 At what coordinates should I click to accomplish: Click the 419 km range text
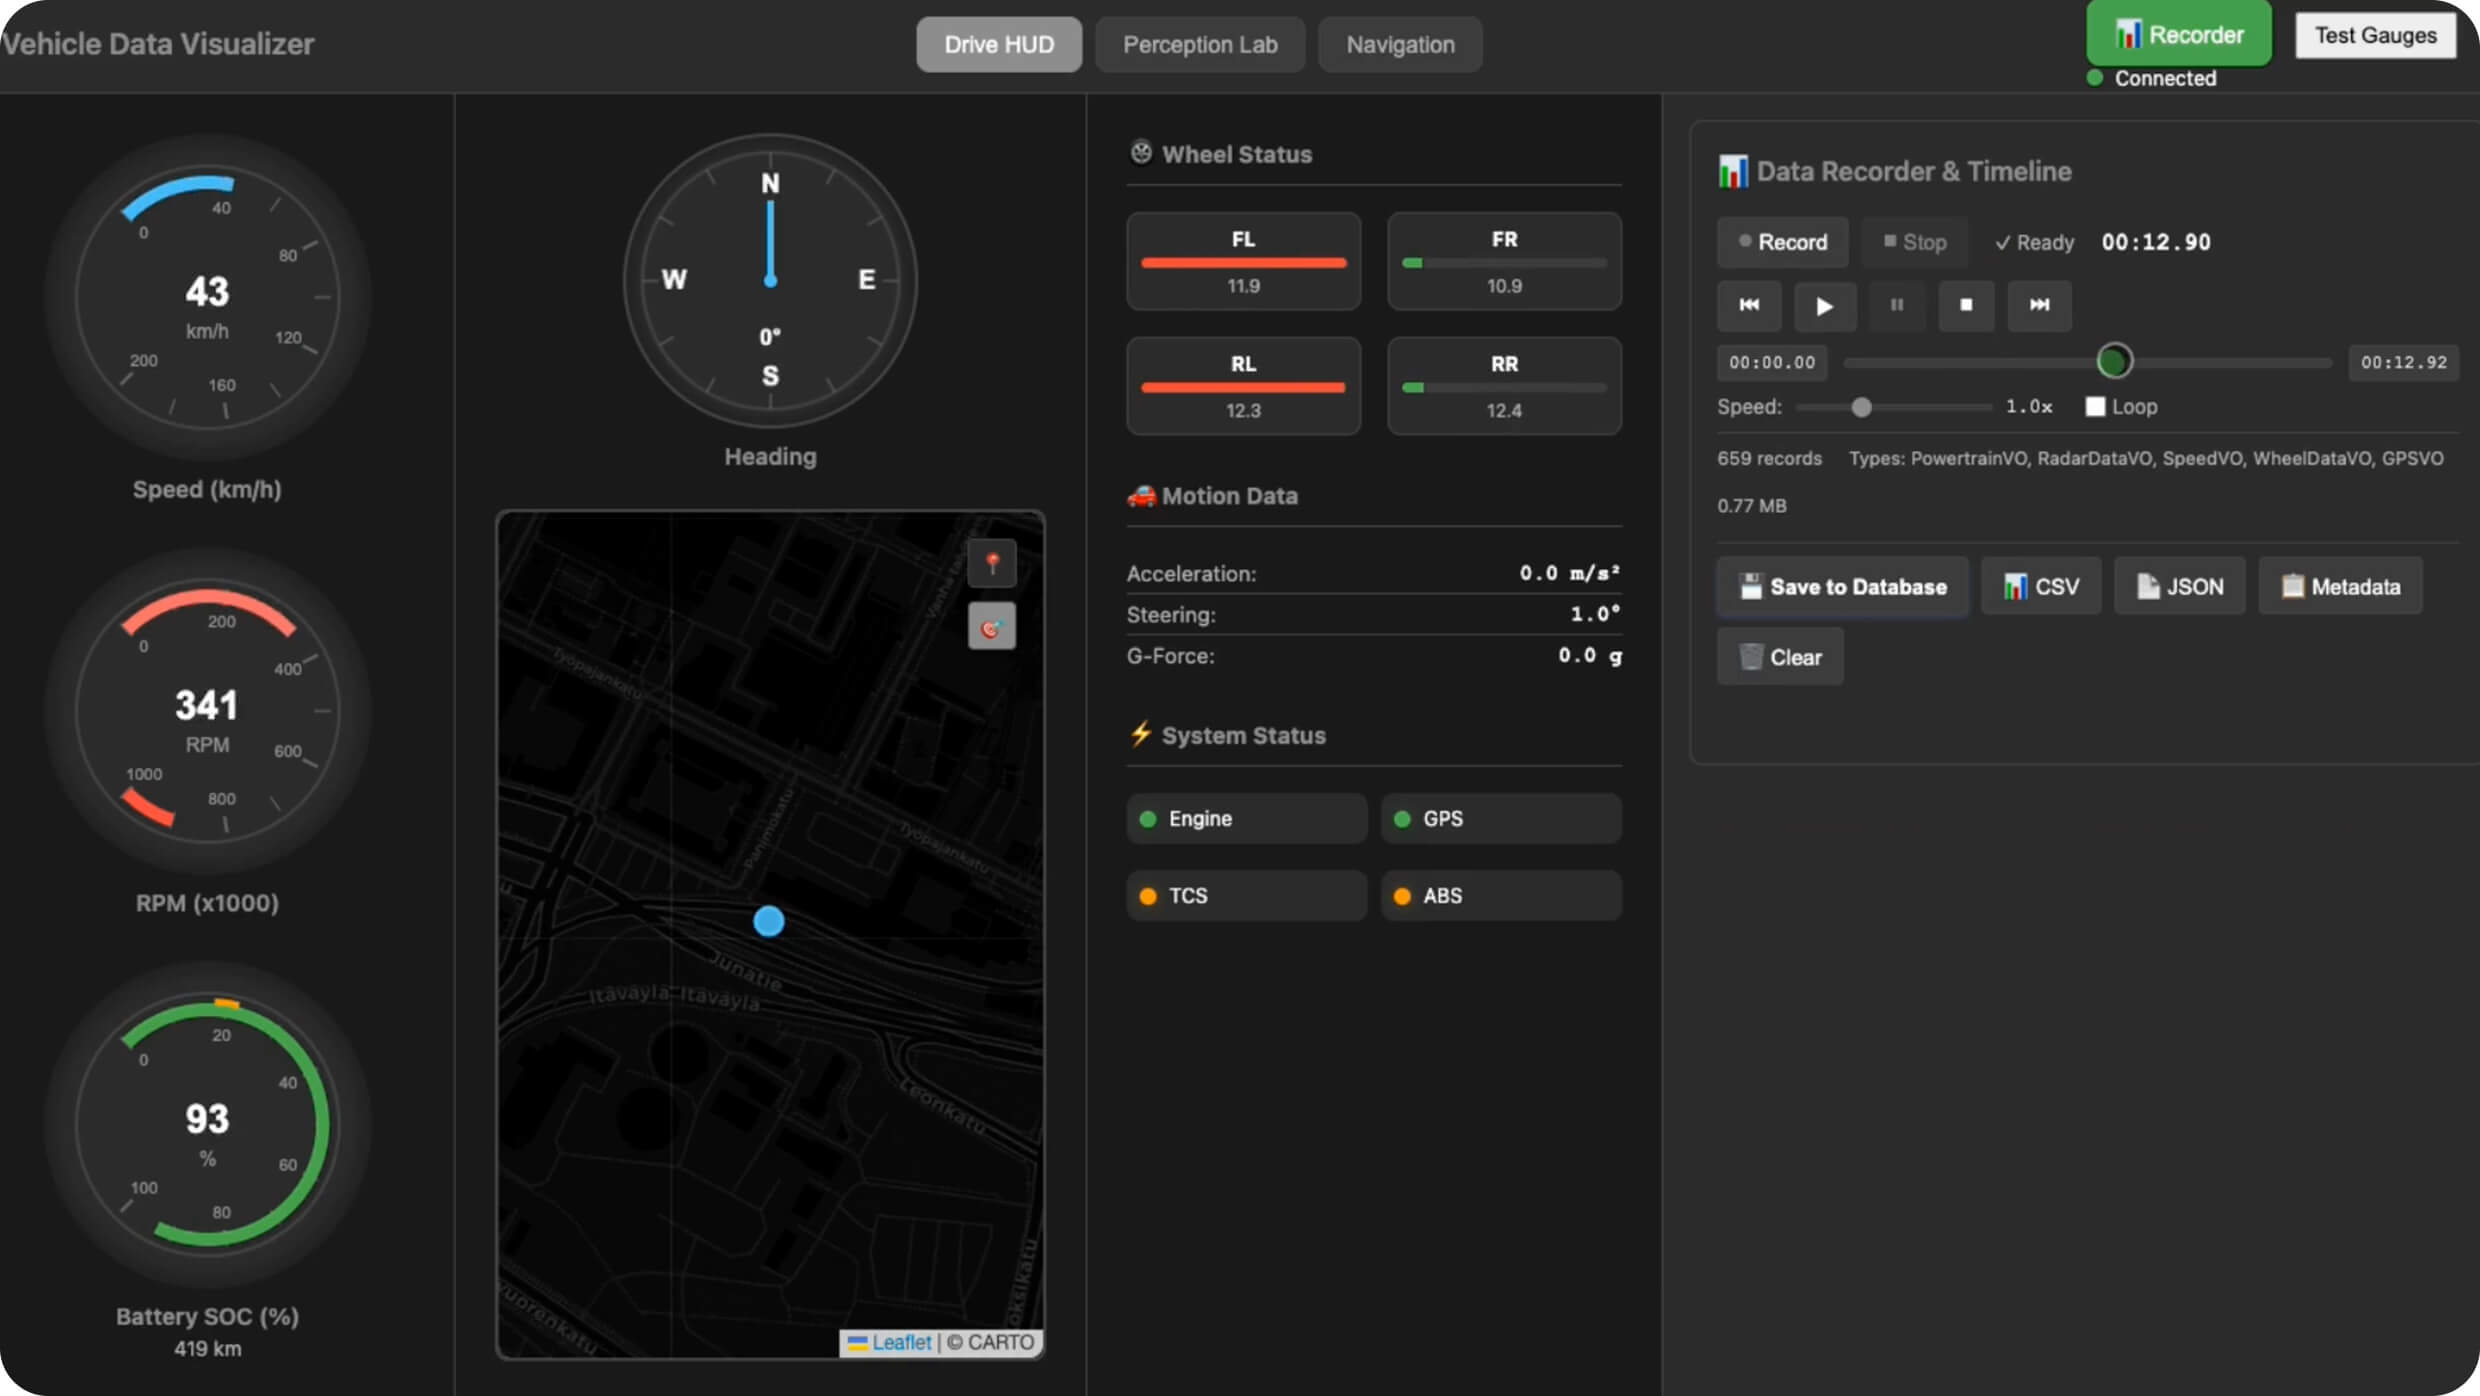[x=207, y=1348]
